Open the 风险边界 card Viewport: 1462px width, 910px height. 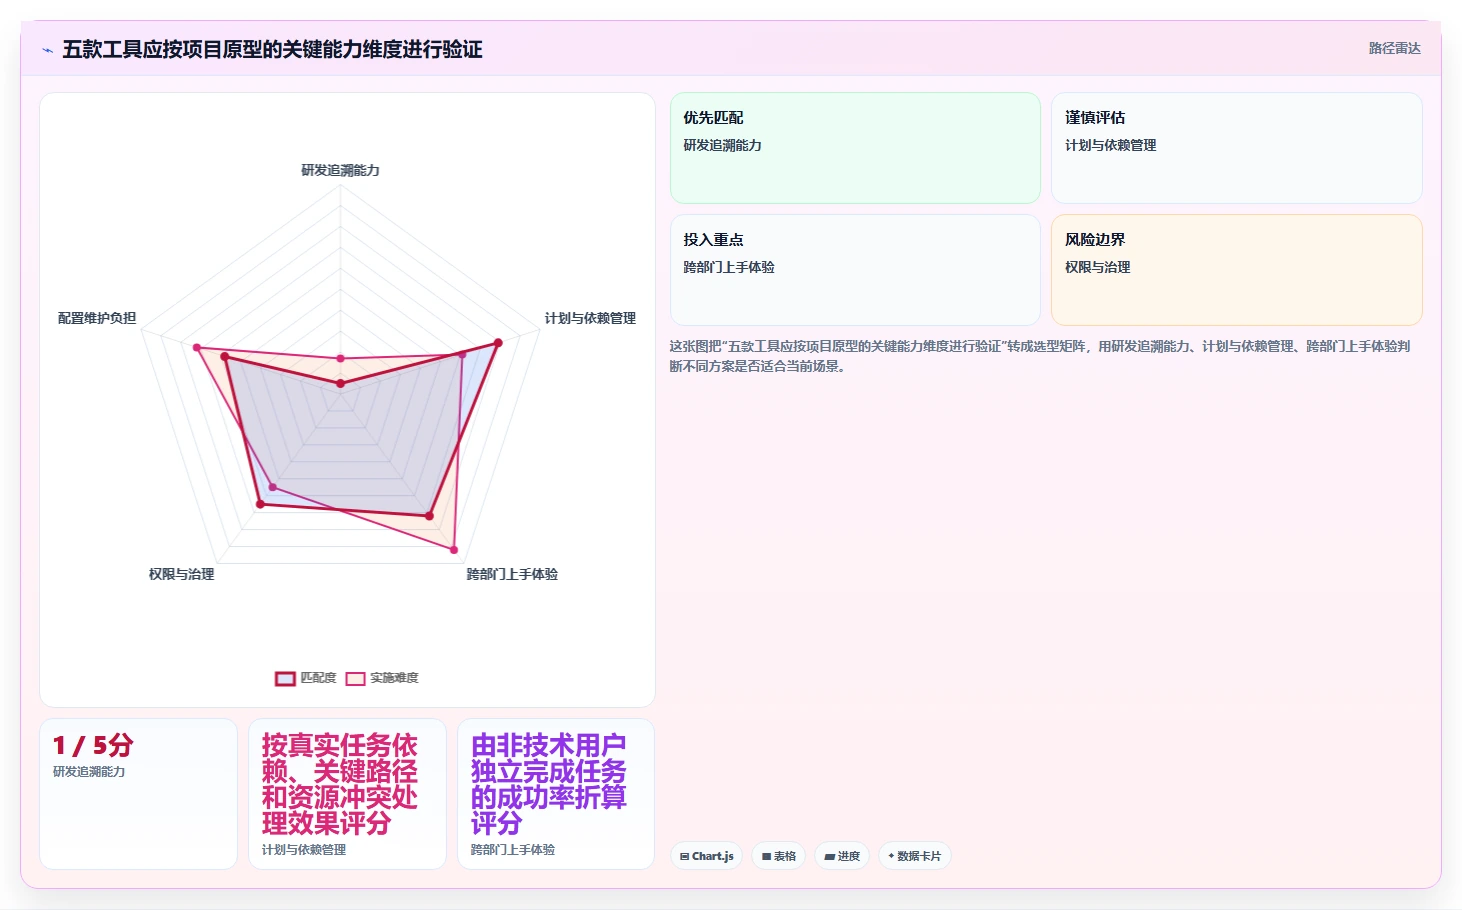pyautogui.click(x=1236, y=270)
